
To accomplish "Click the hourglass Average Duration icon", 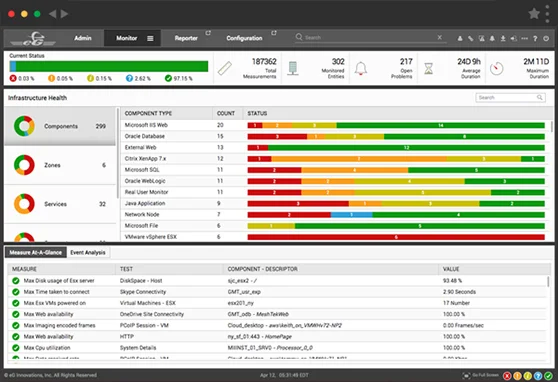I will (x=428, y=68).
